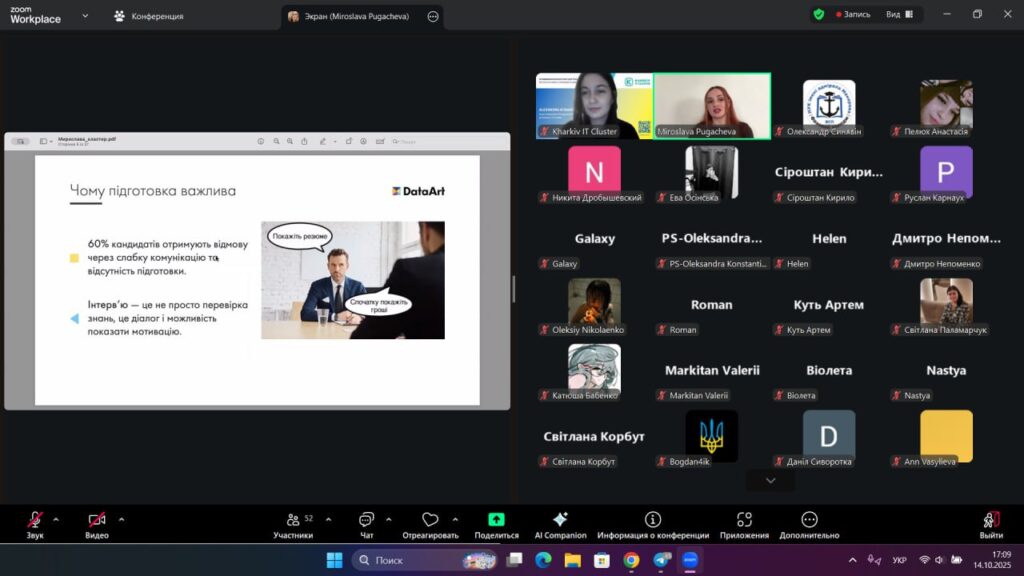This screenshot has width=1024, height=576.
Task: Open AI Companion
Action: pos(560,525)
